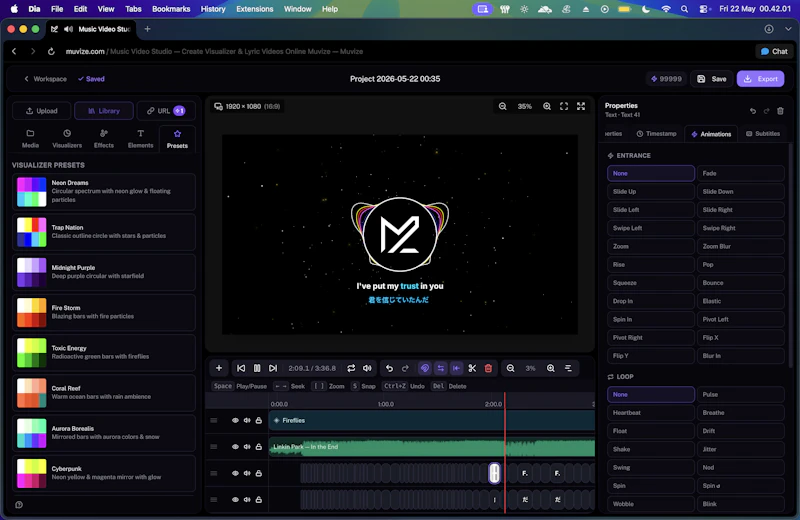Open the Library source button
The width and height of the screenshot is (800, 520).
tap(104, 111)
